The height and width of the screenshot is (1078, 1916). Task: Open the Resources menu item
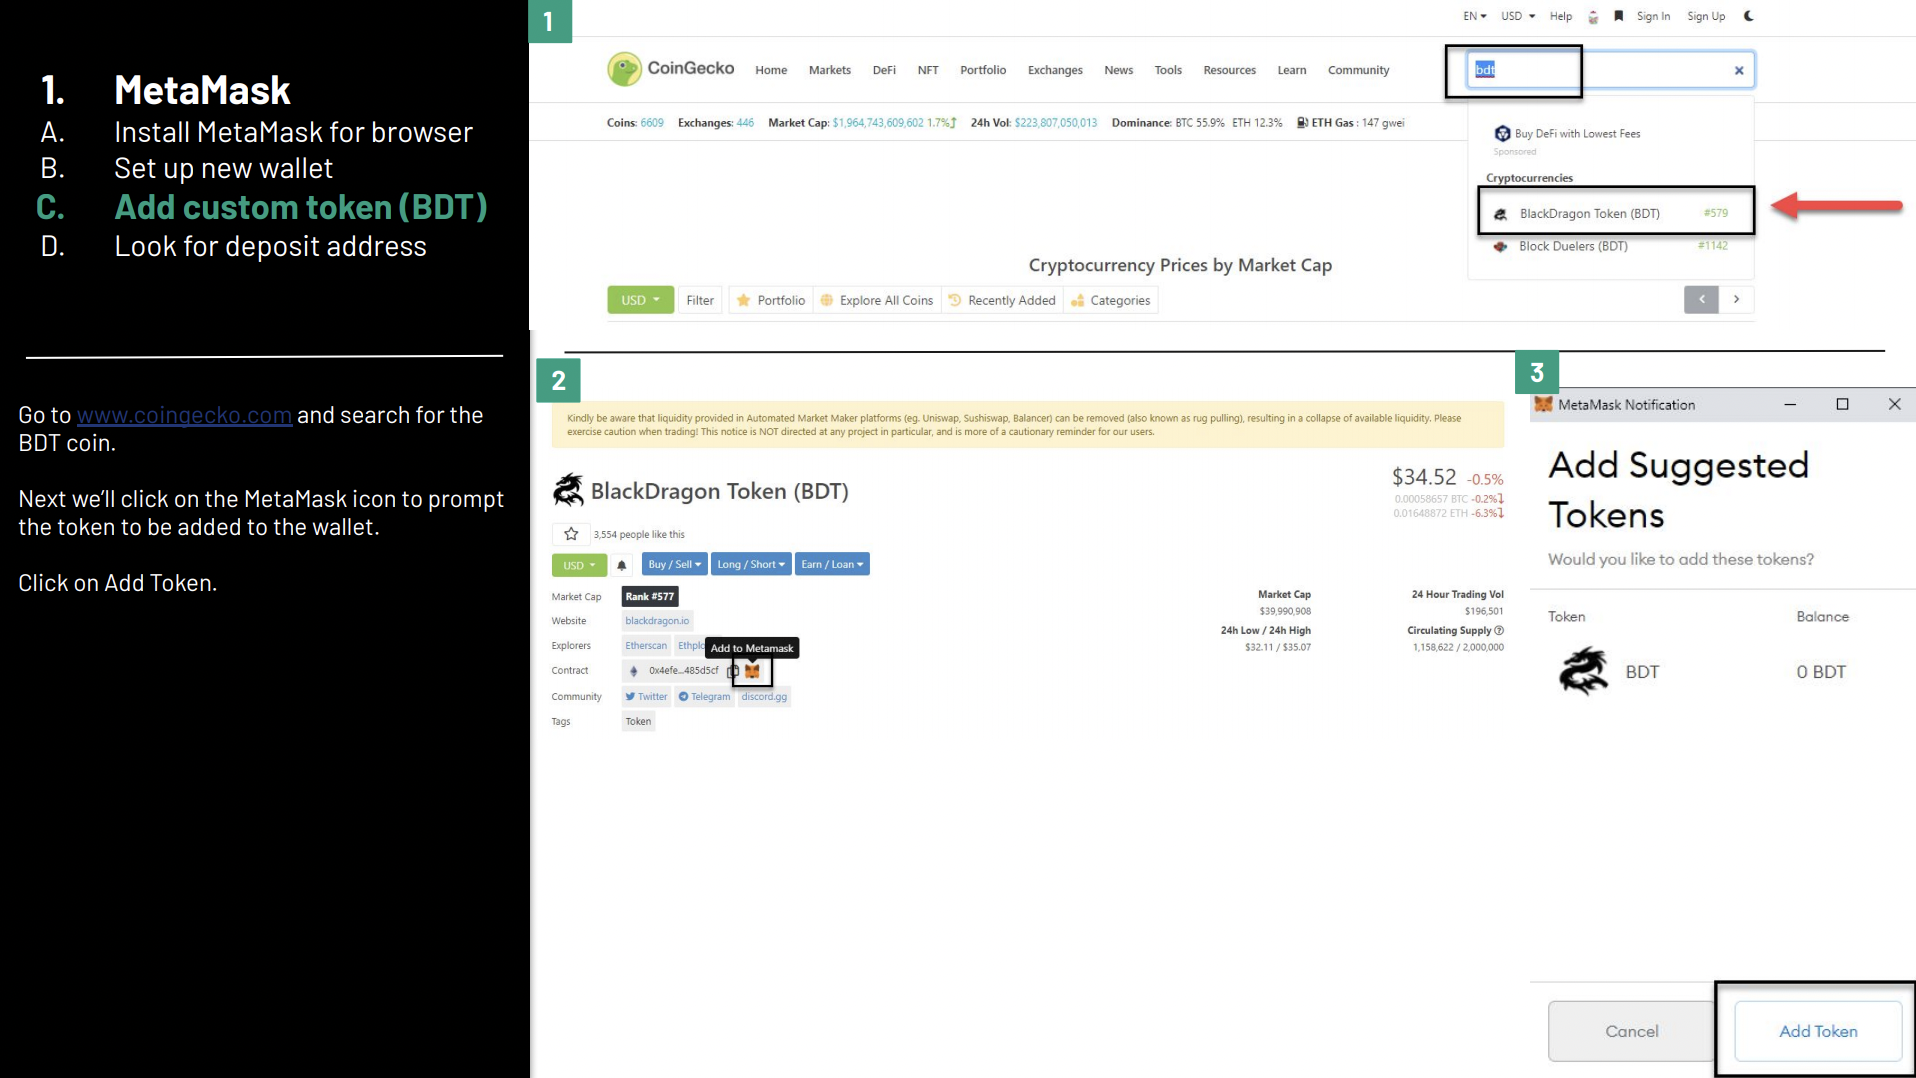tap(1230, 70)
